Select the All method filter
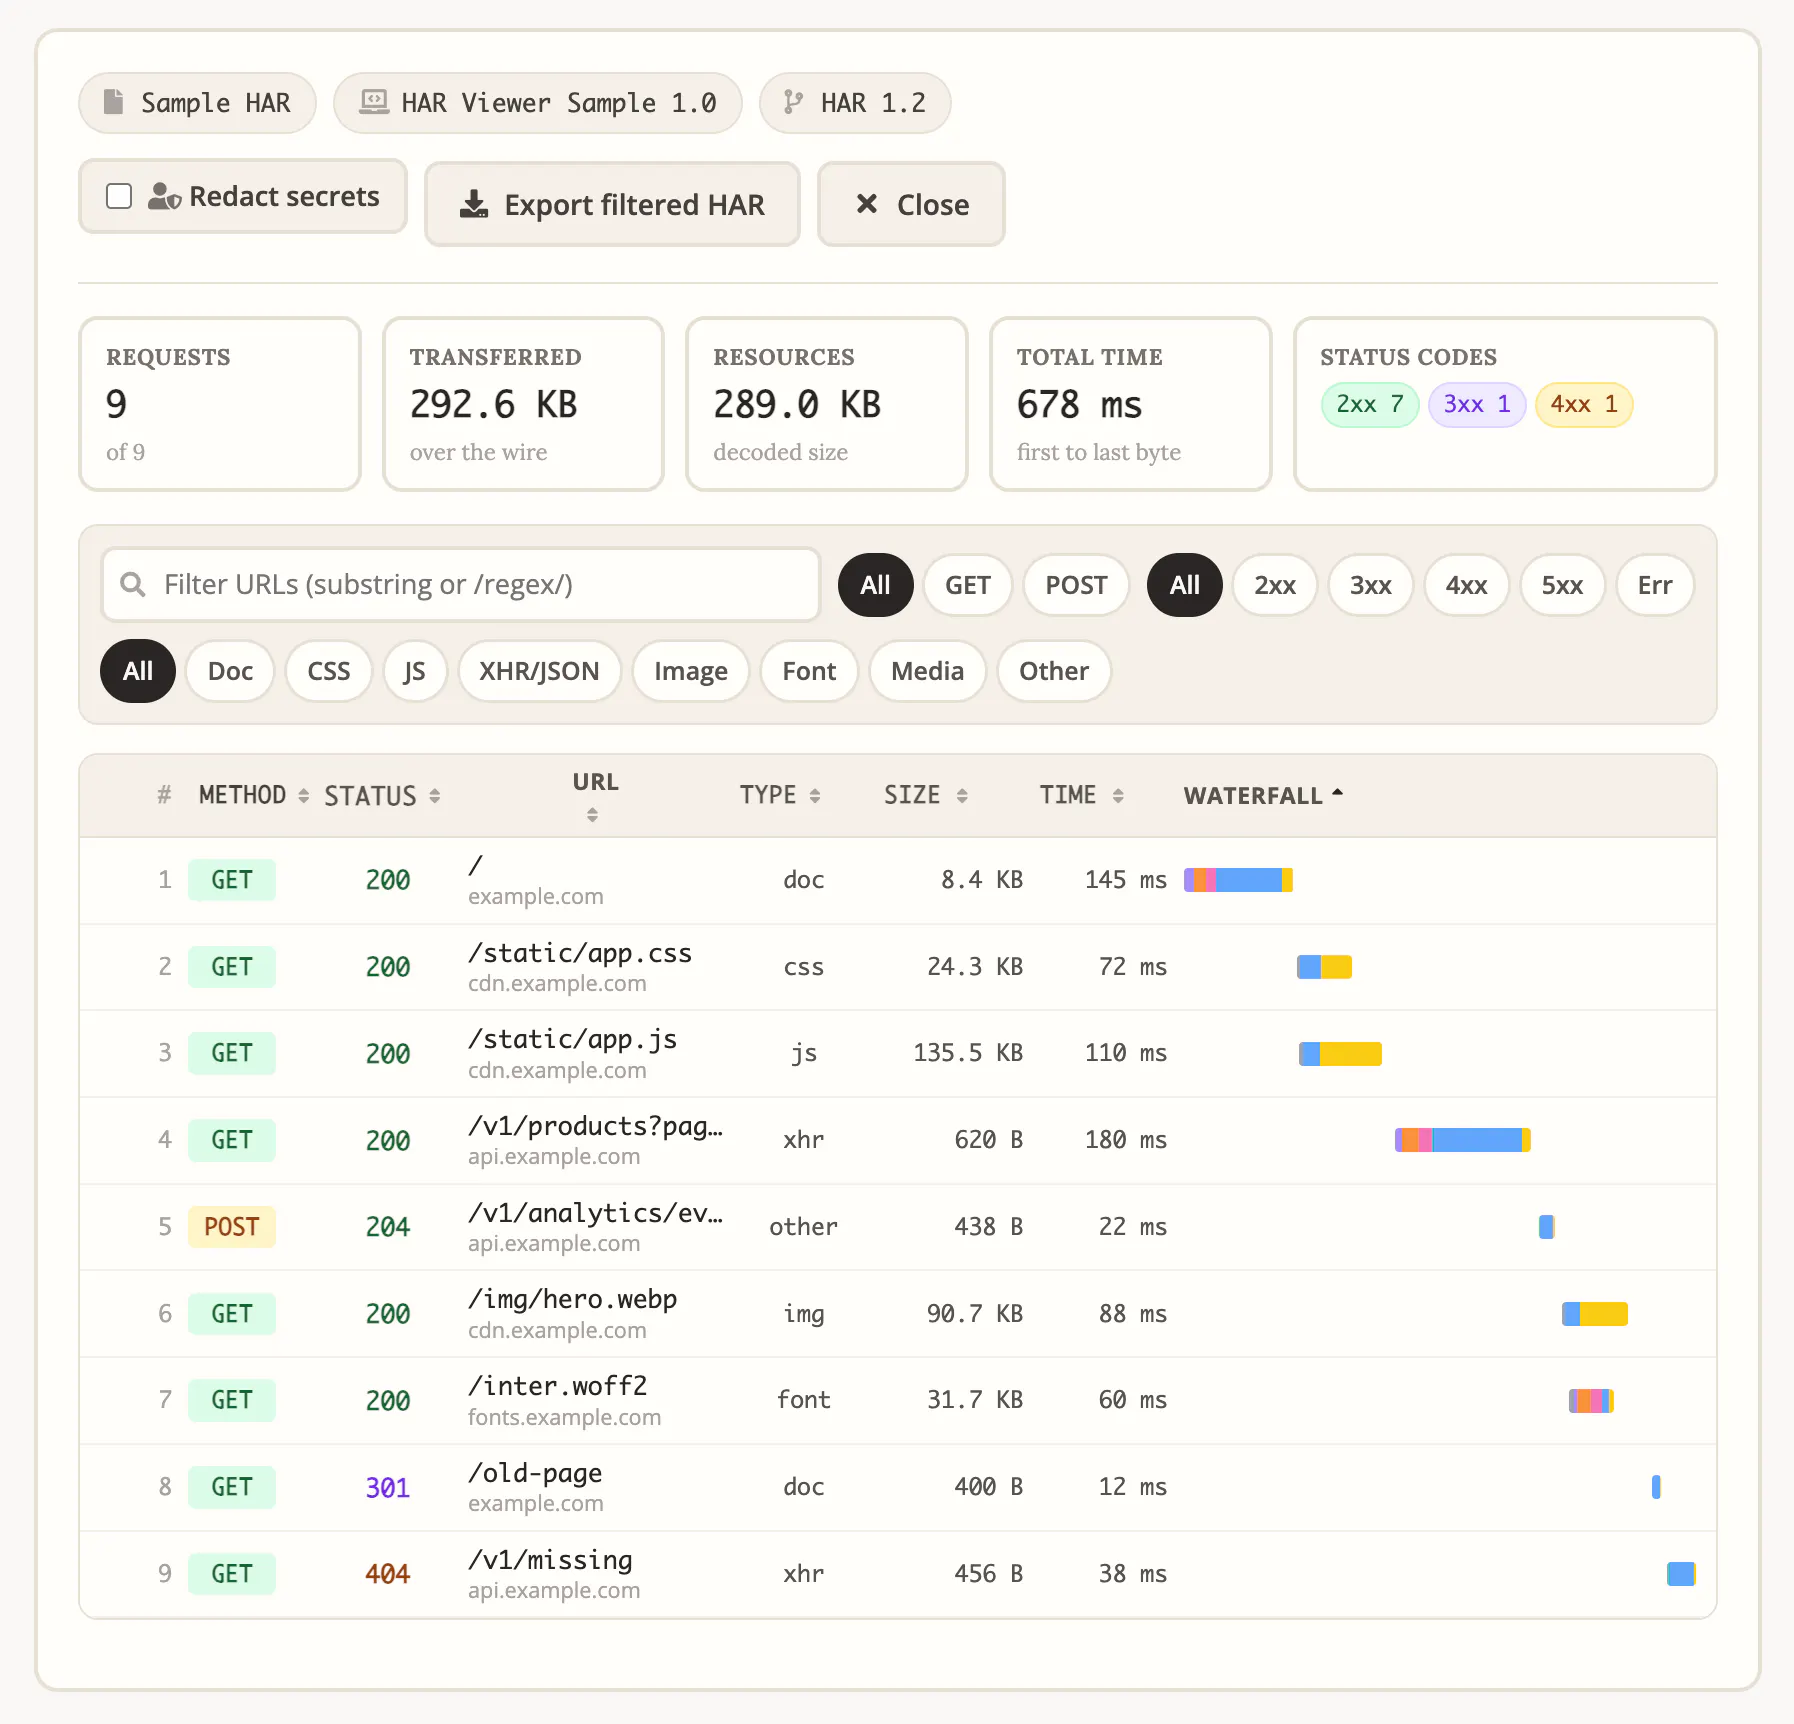 (875, 585)
